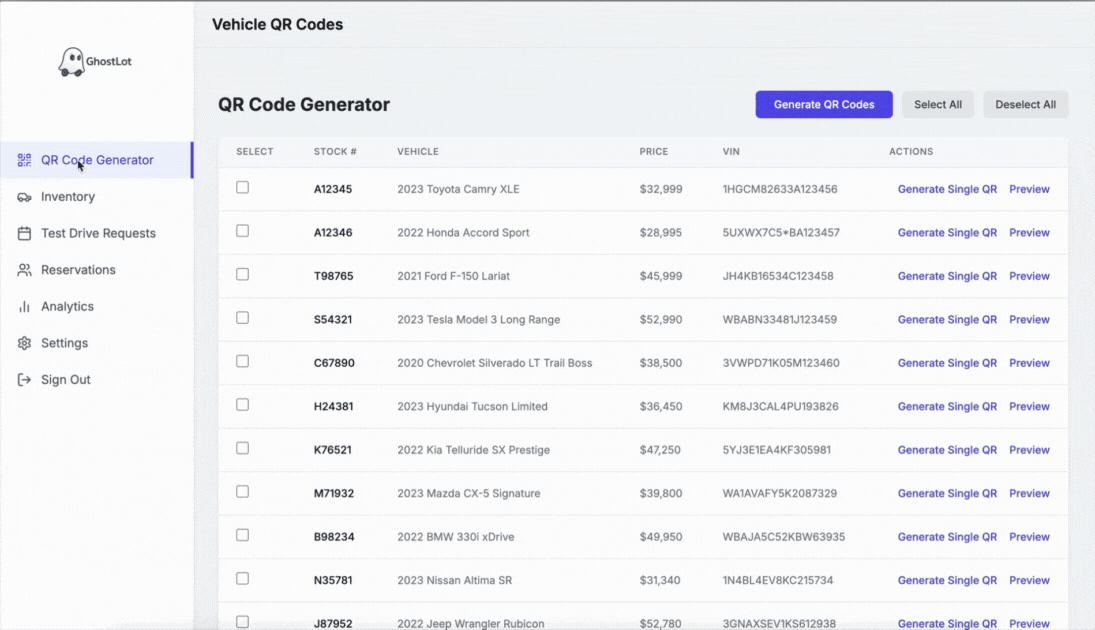Tick the checkbox beside BMW 330i xDrive
The width and height of the screenshot is (1095, 630).
point(242,535)
